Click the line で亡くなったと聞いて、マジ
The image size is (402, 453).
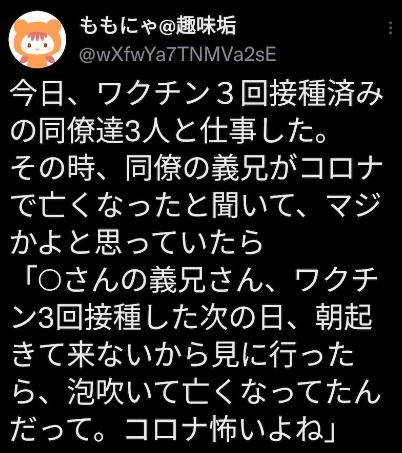(198, 206)
